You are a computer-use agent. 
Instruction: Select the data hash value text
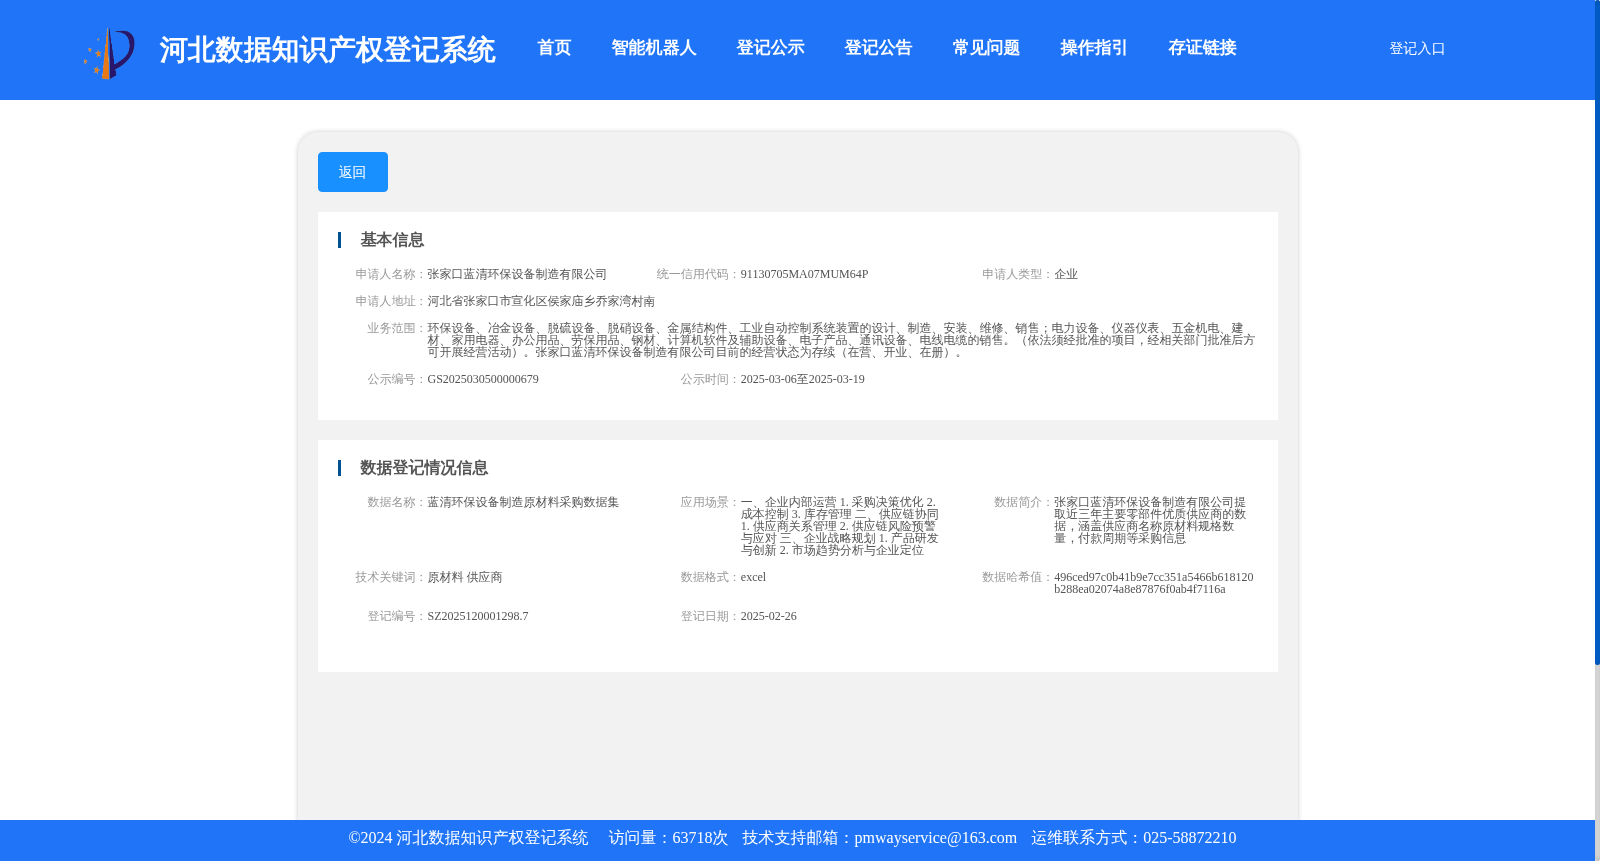pyautogui.click(x=1153, y=583)
